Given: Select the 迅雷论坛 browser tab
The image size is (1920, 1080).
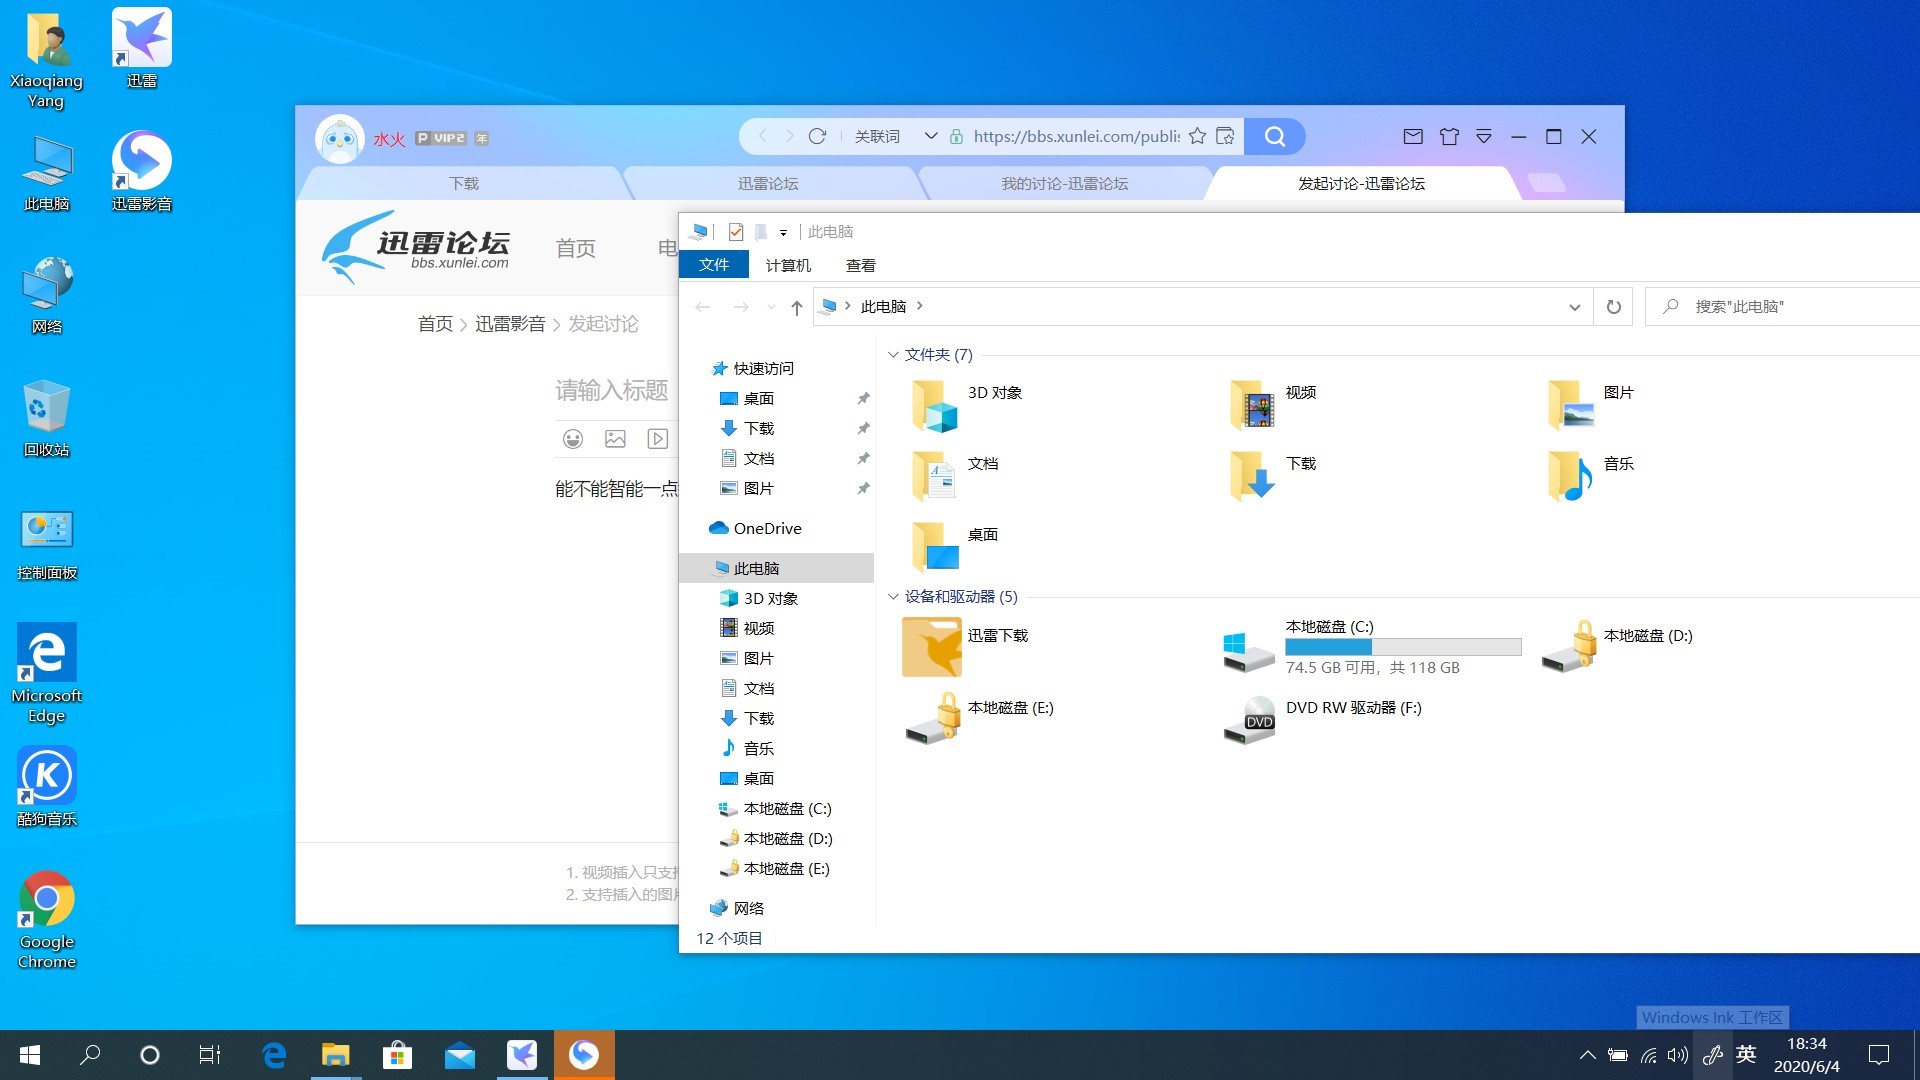Looking at the screenshot, I should point(770,183).
